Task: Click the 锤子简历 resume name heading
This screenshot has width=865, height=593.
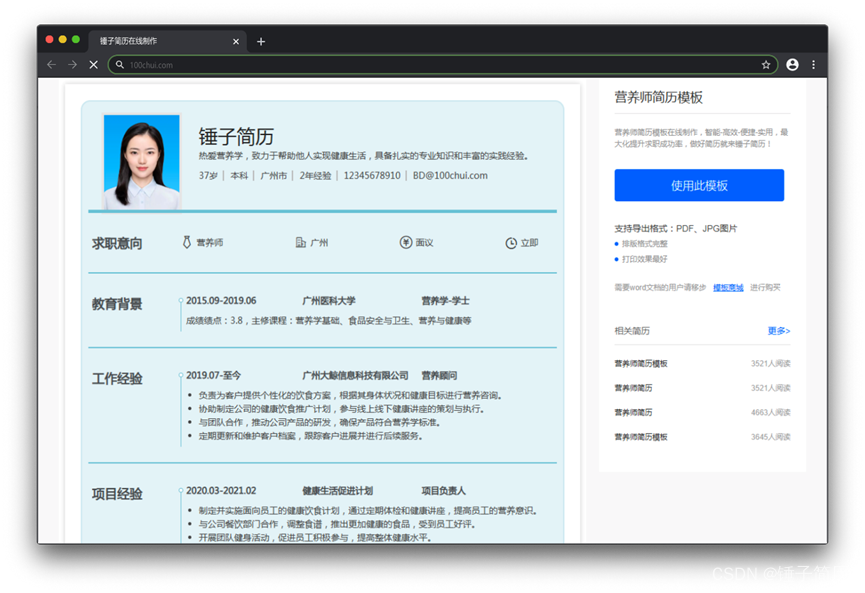Action: (x=236, y=136)
